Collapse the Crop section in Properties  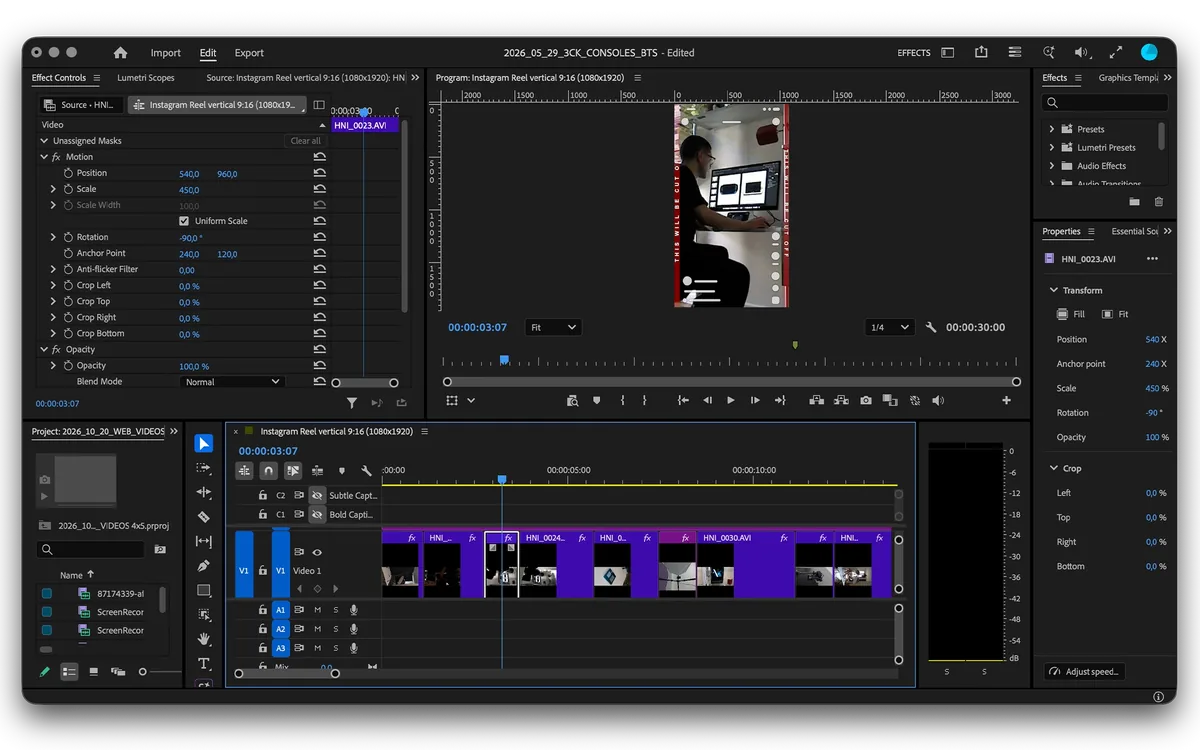click(1053, 468)
